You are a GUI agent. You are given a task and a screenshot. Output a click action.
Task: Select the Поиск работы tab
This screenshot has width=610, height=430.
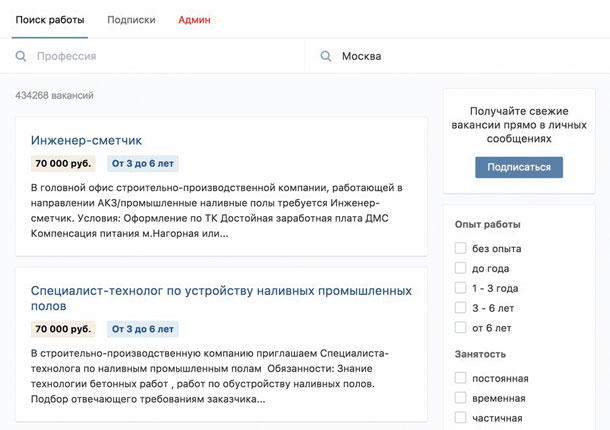(x=50, y=20)
